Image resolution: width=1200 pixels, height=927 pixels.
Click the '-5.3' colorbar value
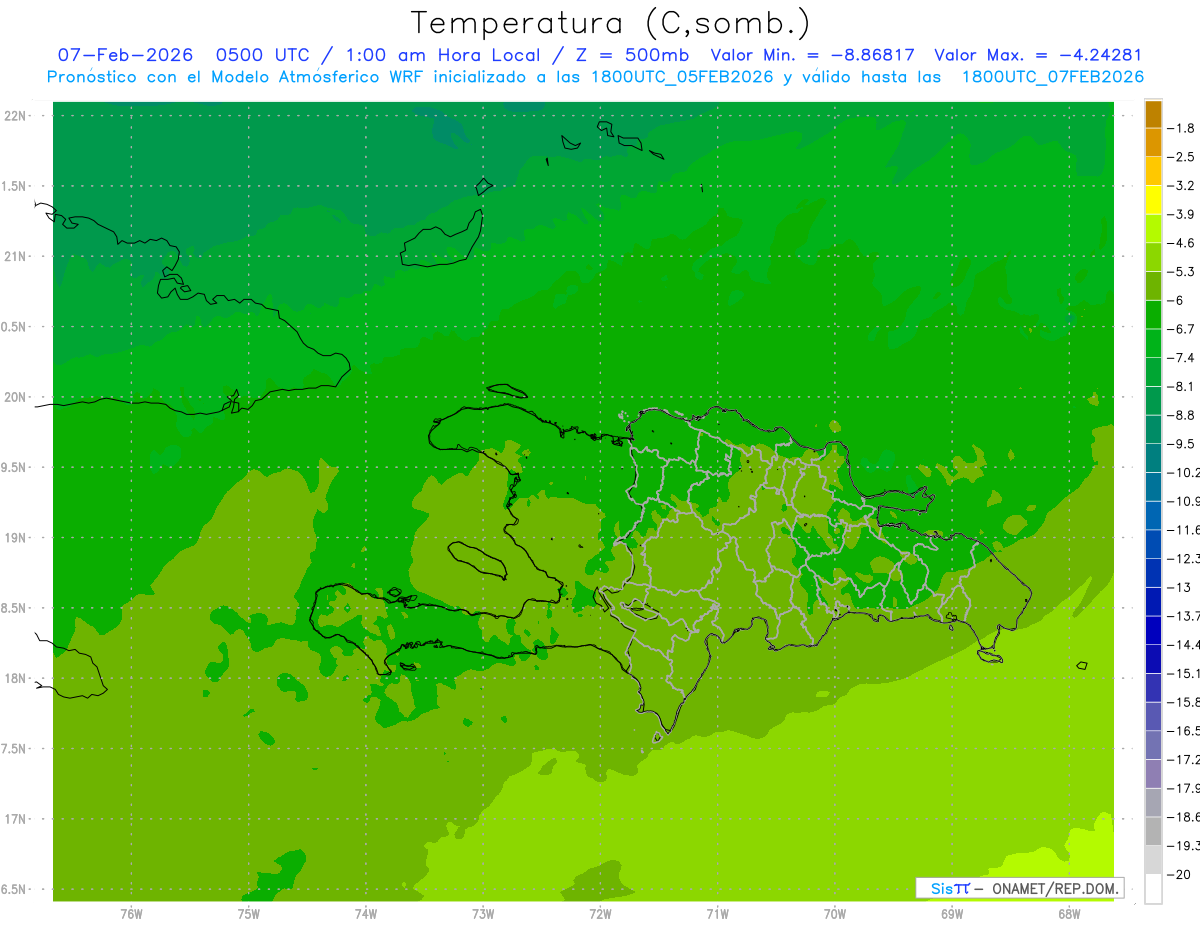[x=1183, y=271]
